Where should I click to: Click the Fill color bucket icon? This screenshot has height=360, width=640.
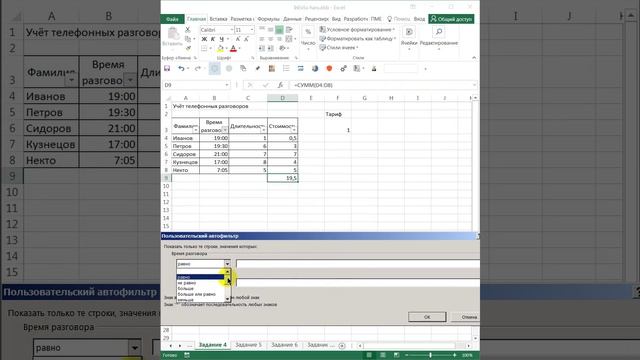[x=220, y=49]
